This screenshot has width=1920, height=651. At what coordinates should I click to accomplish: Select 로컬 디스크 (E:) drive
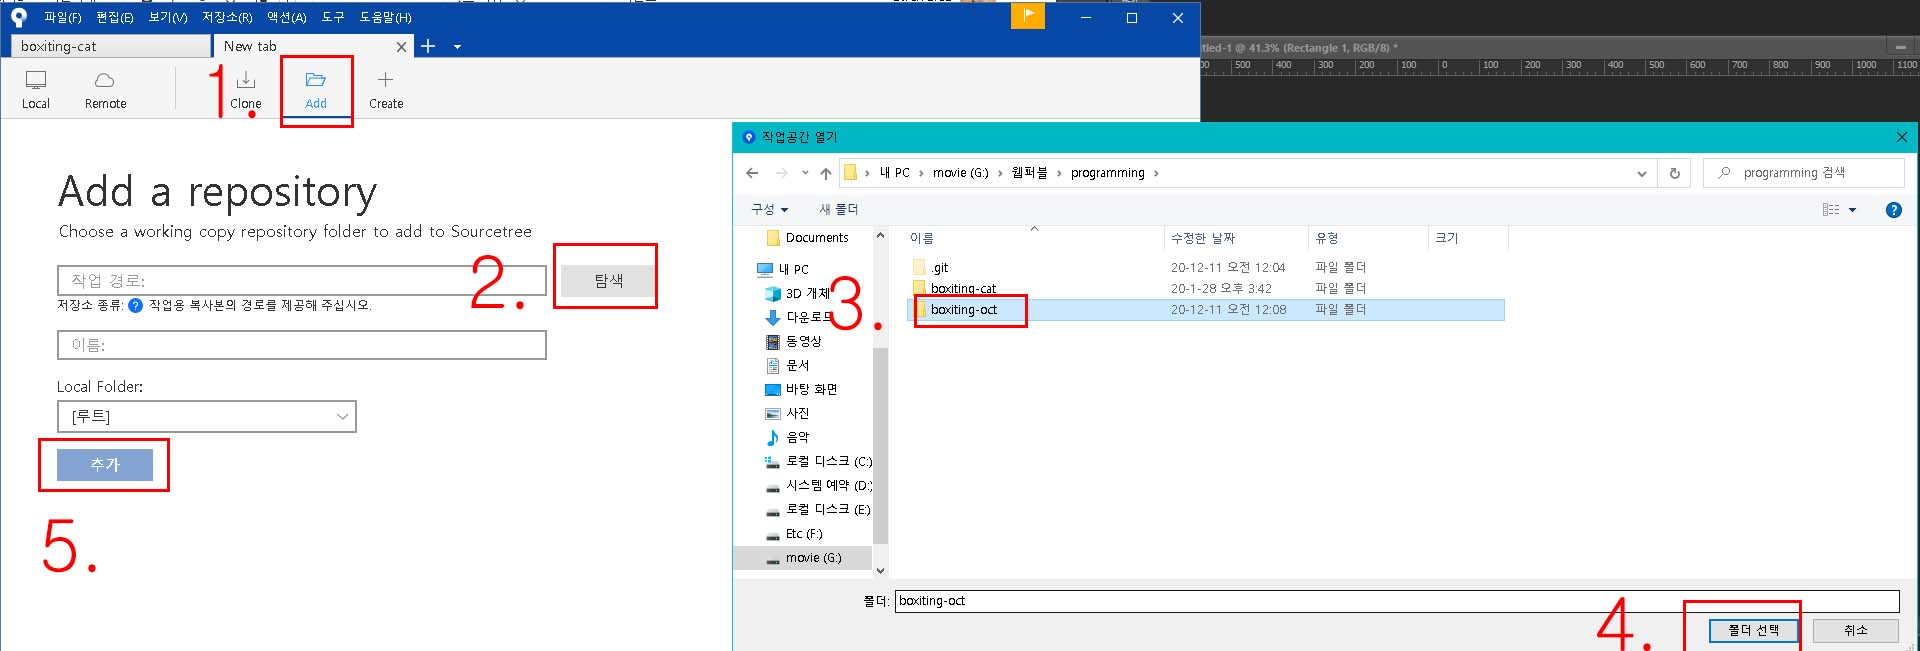point(818,509)
